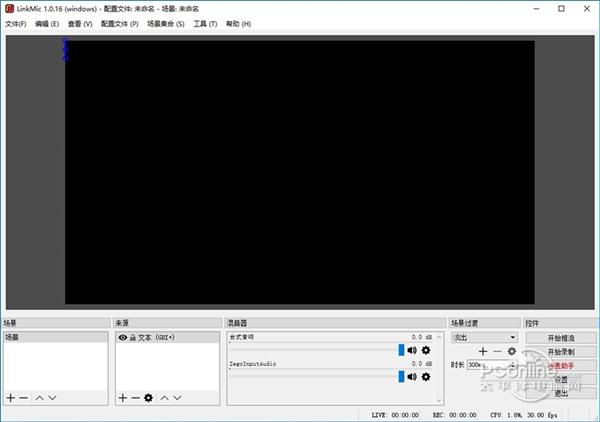Open audio settings gear for desktop audio

426,350
